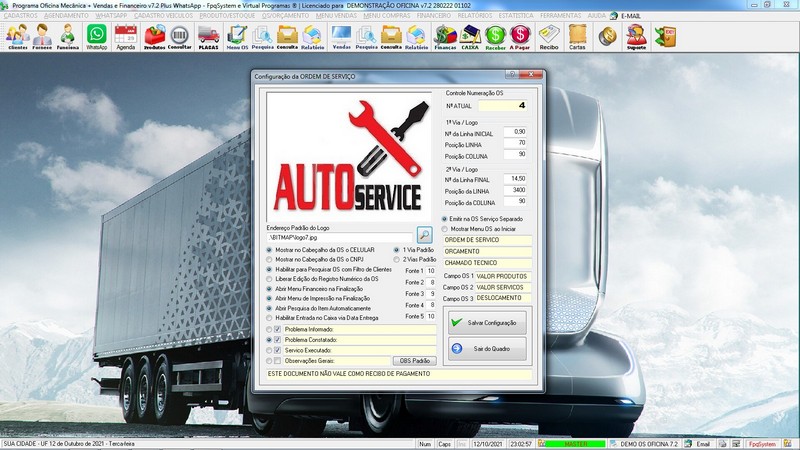
Task: Check the Observações Gerais checkbox
Action: (278, 361)
